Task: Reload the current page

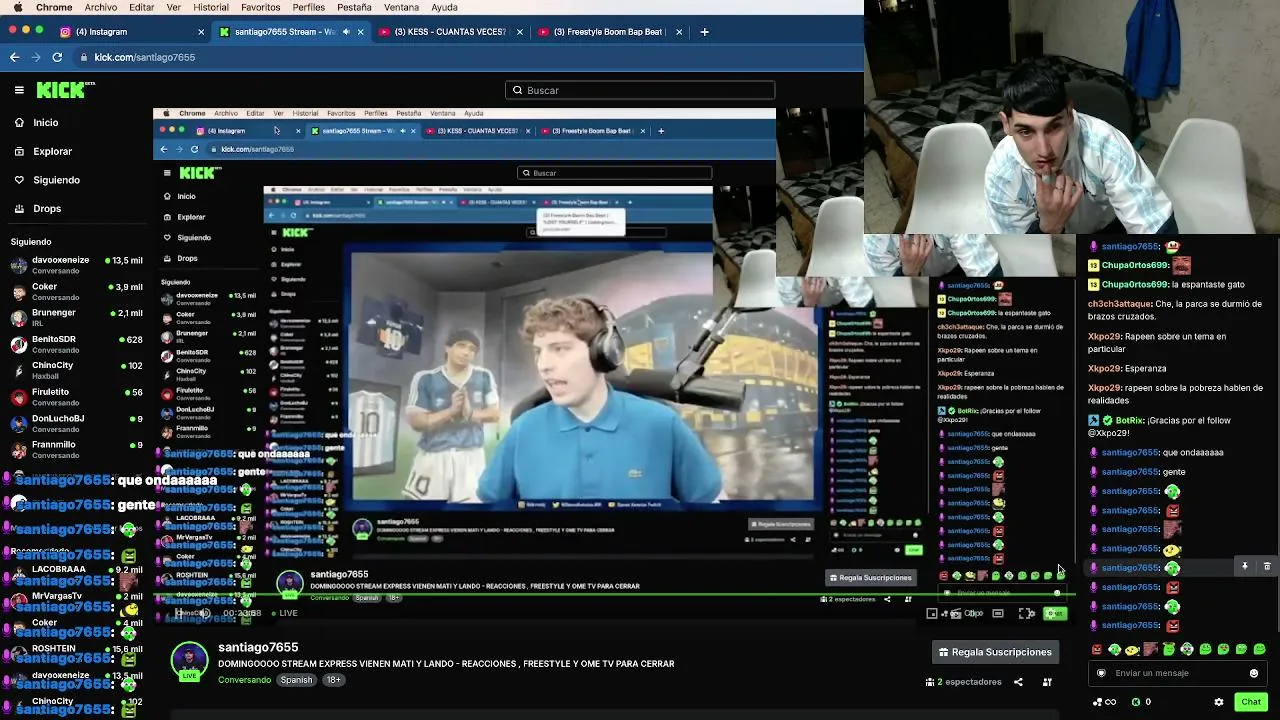Action: pos(57,57)
